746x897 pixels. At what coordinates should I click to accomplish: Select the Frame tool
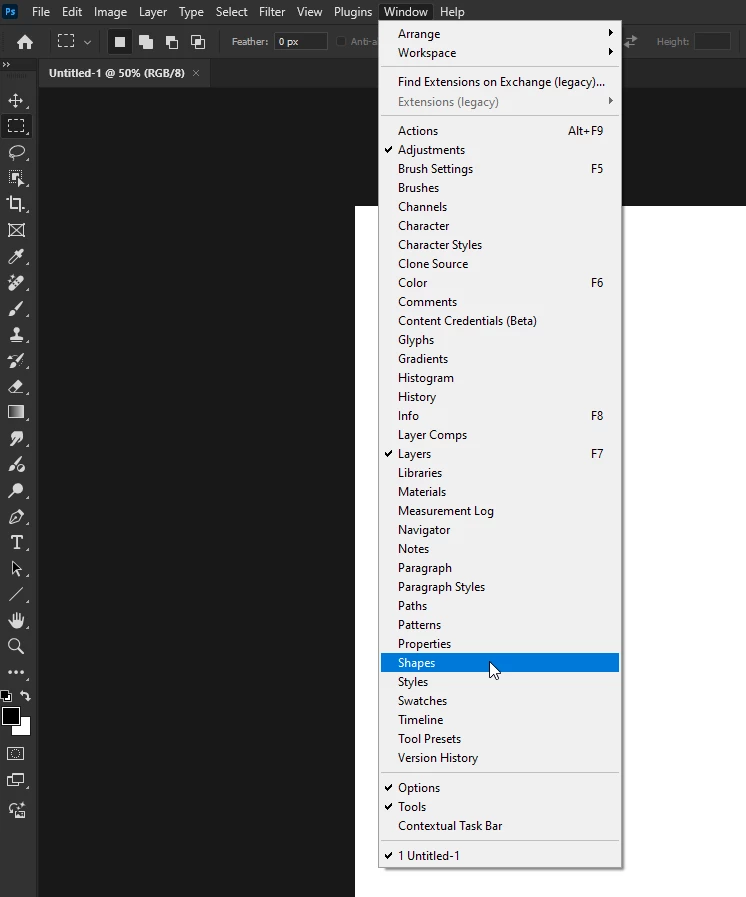pyautogui.click(x=16, y=231)
